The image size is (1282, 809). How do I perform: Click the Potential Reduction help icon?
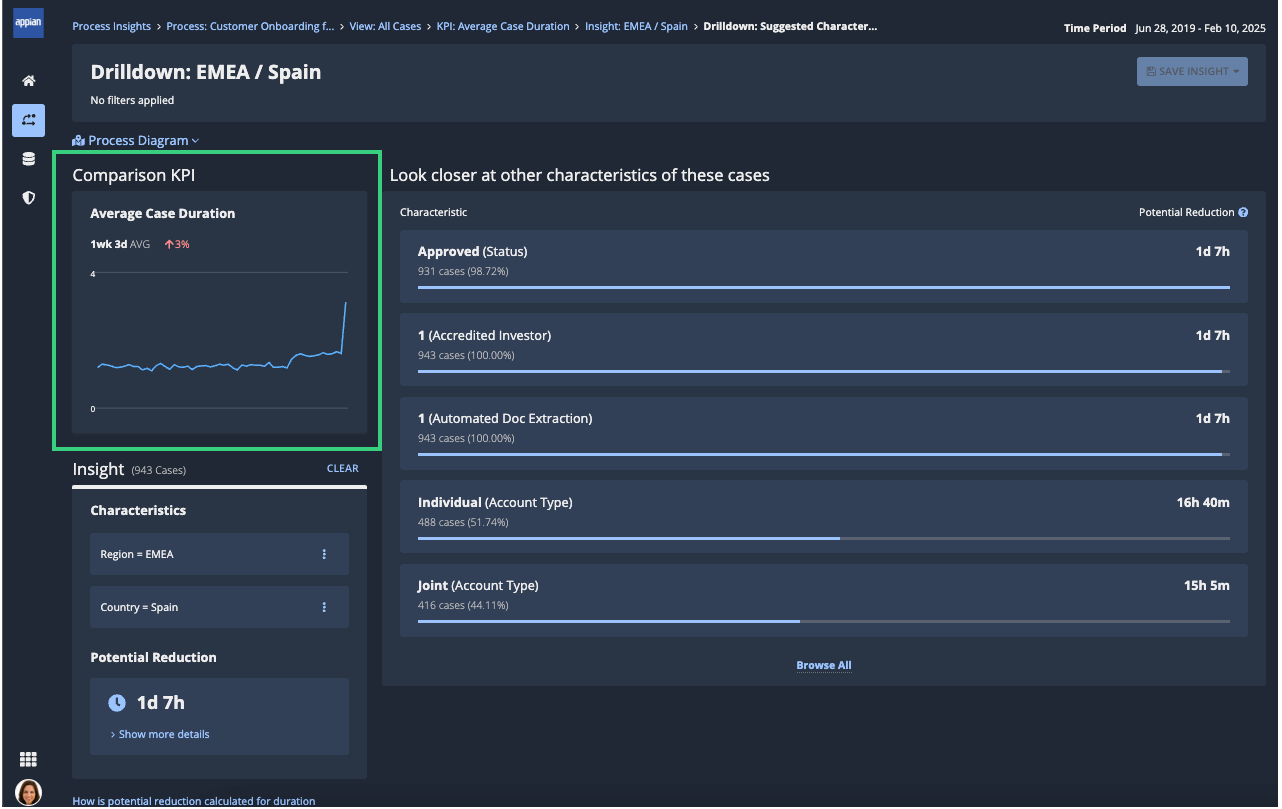[1243, 213]
